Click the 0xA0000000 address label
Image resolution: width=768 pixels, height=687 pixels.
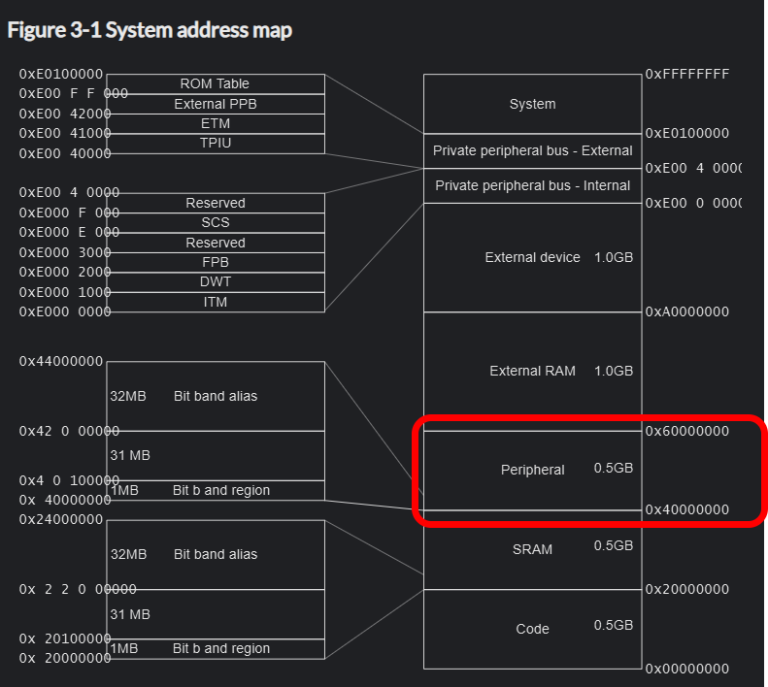pos(687,312)
